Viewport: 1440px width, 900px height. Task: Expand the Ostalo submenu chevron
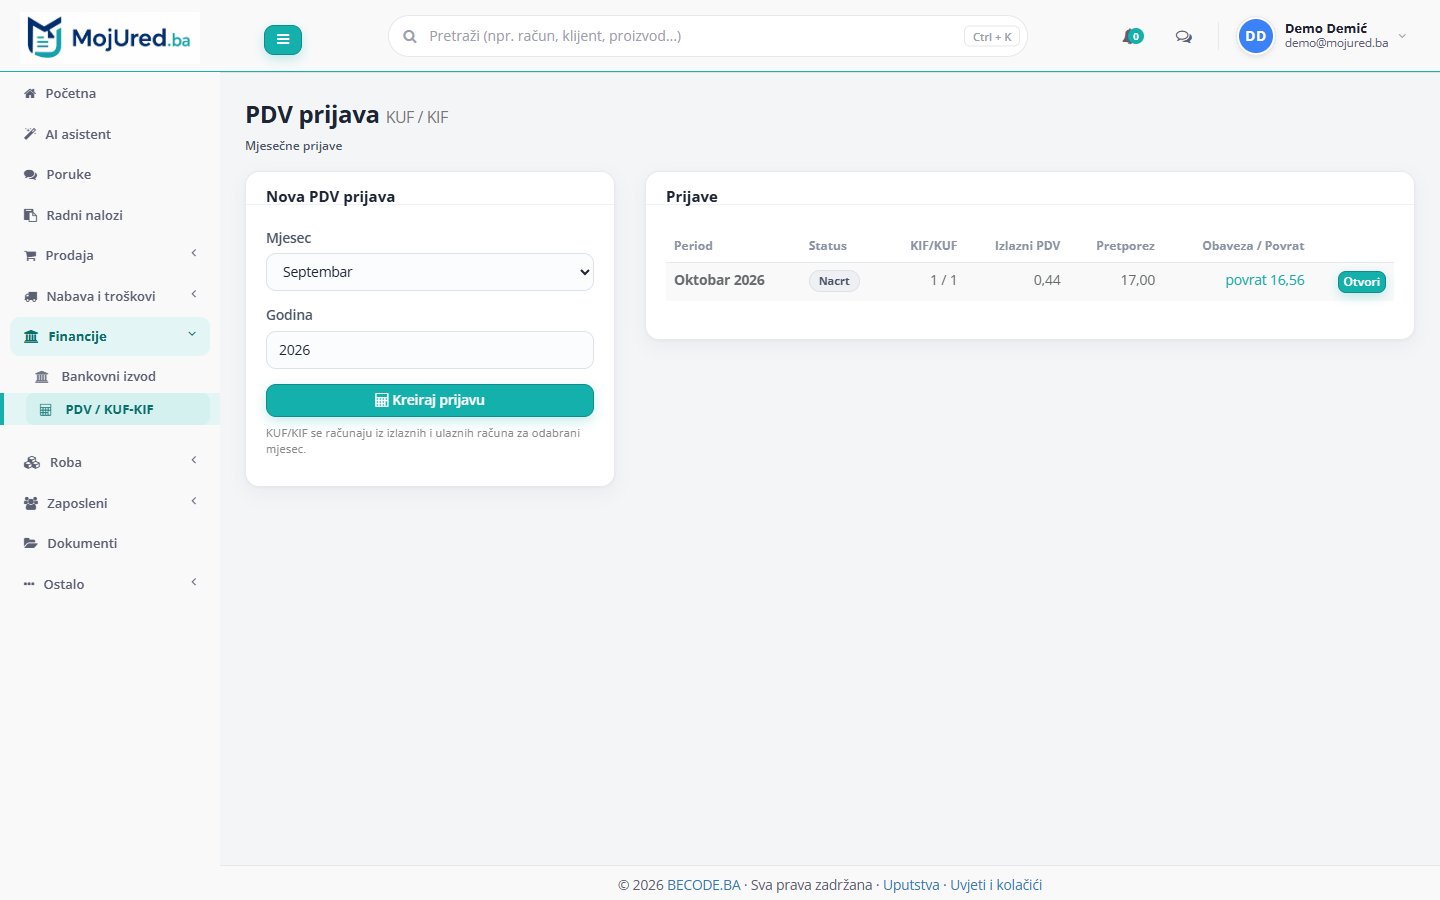[194, 583]
